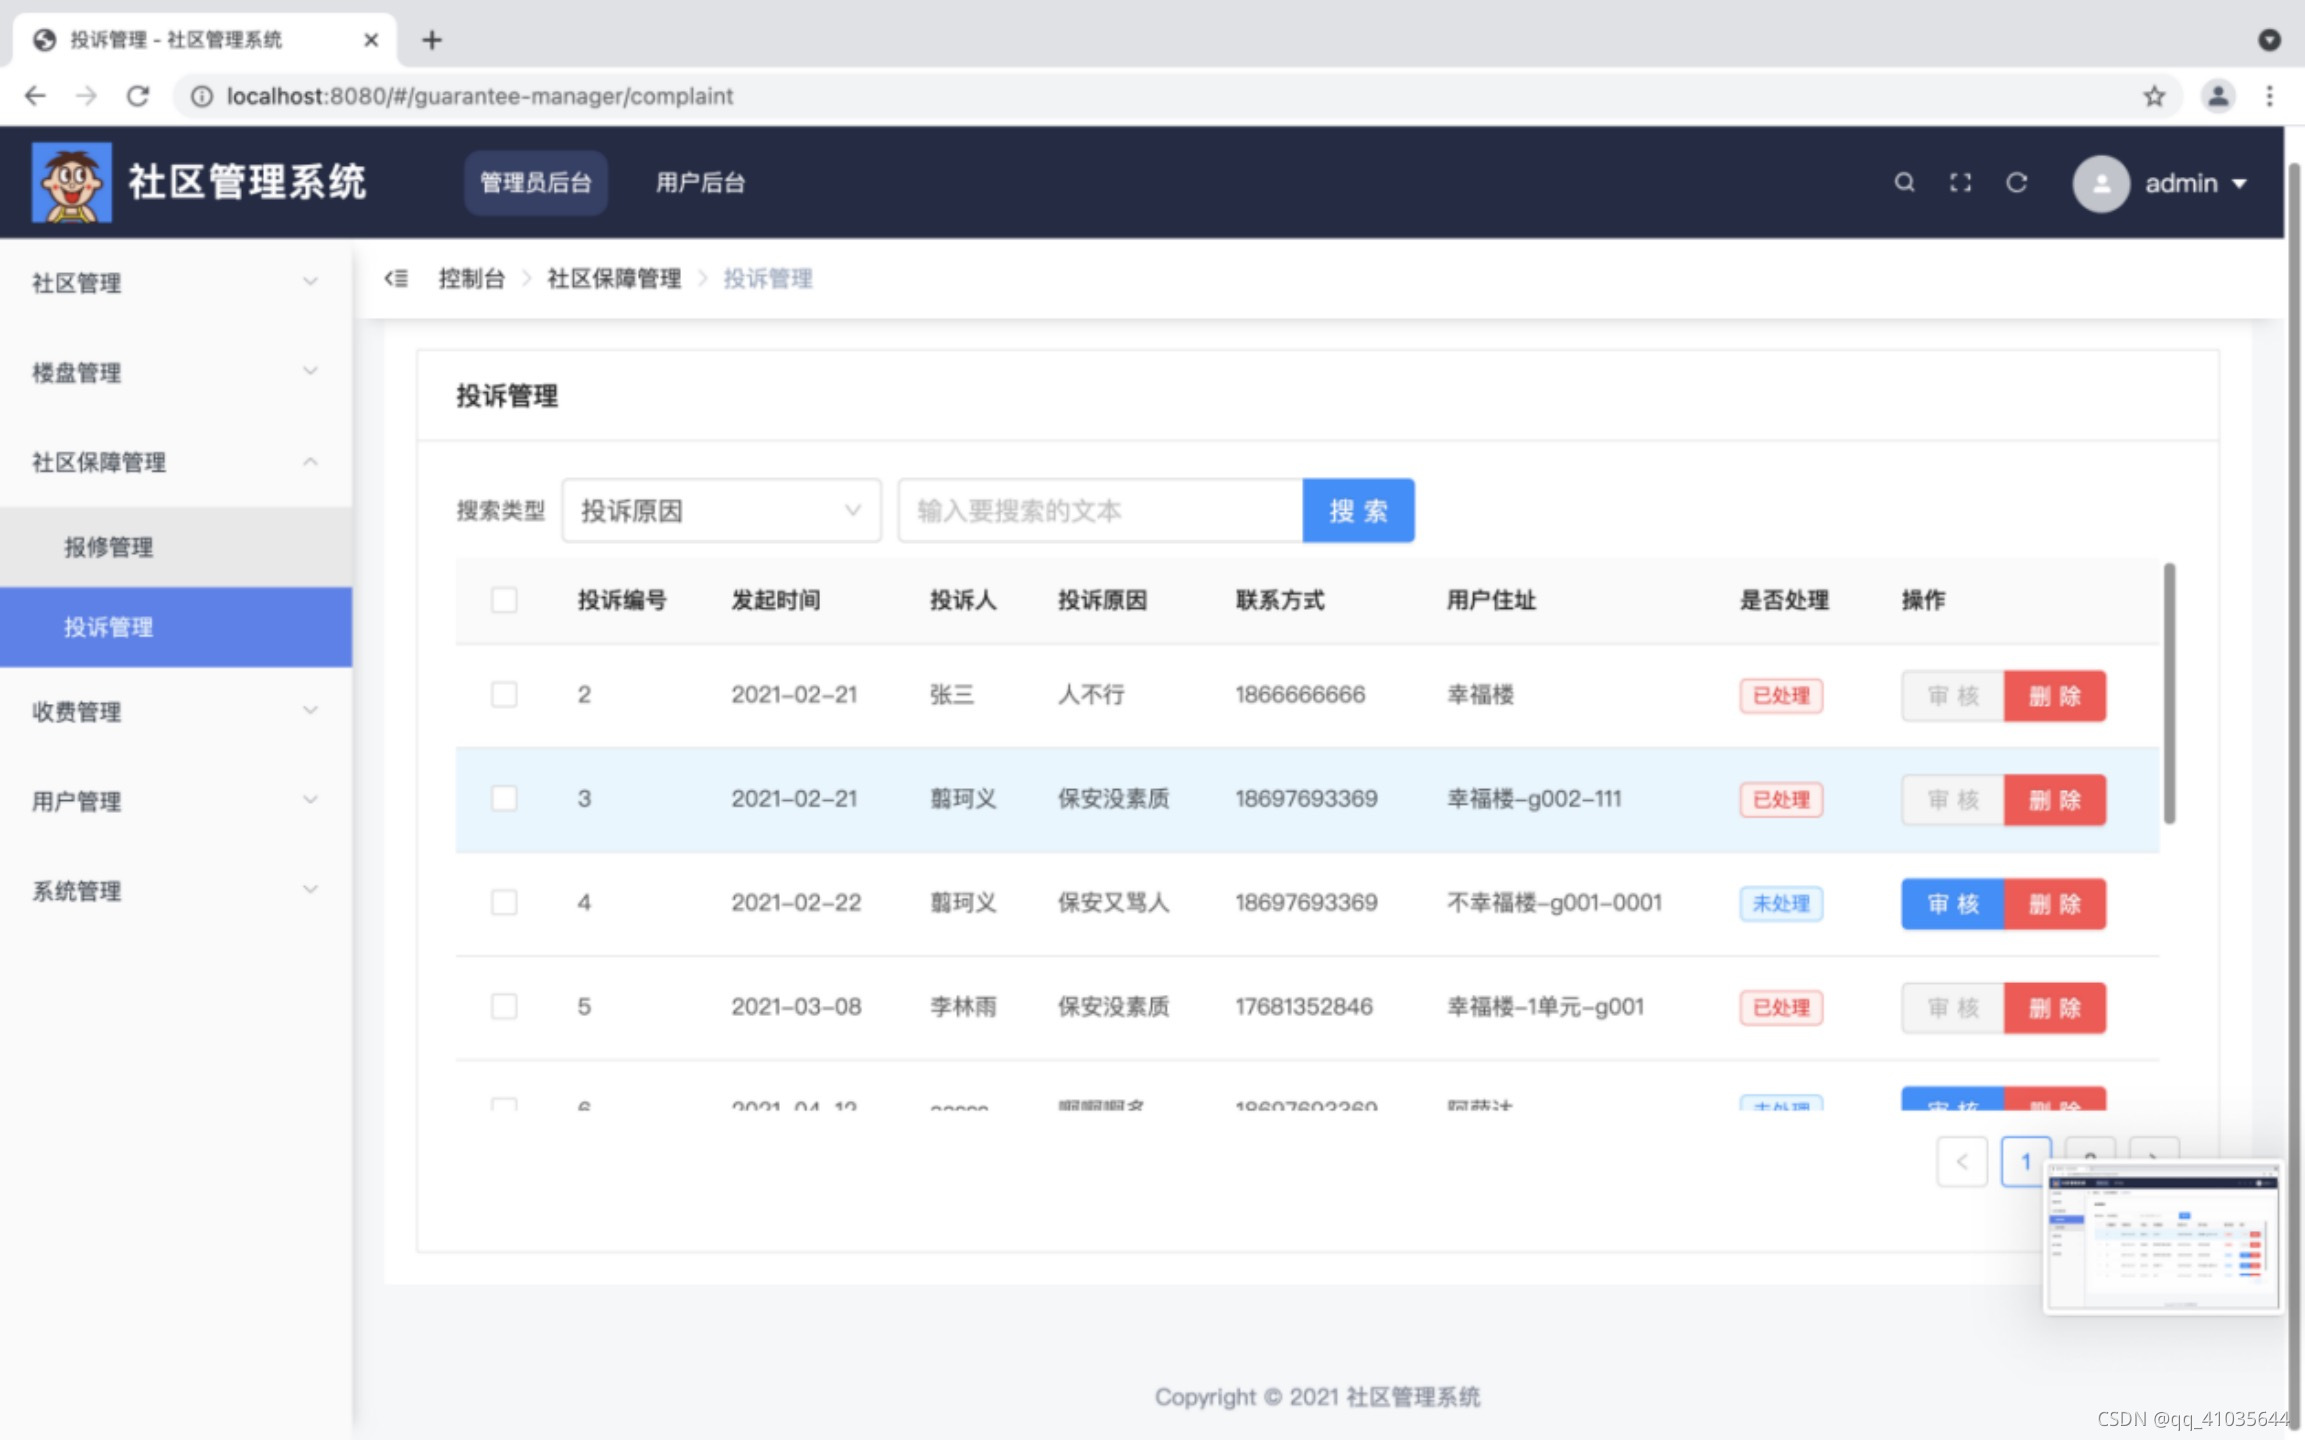Image resolution: width=2305 pixels, height=1440 pixels.
Task: Click the community system logo image
Action: point(71,182)
